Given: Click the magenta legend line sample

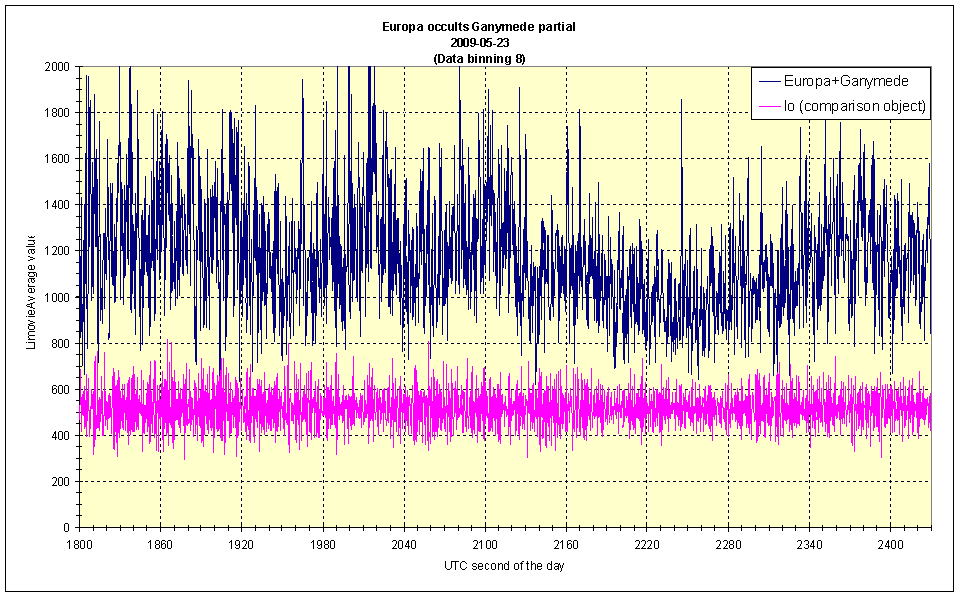Looking at the screenshot, I should point(769,106).
